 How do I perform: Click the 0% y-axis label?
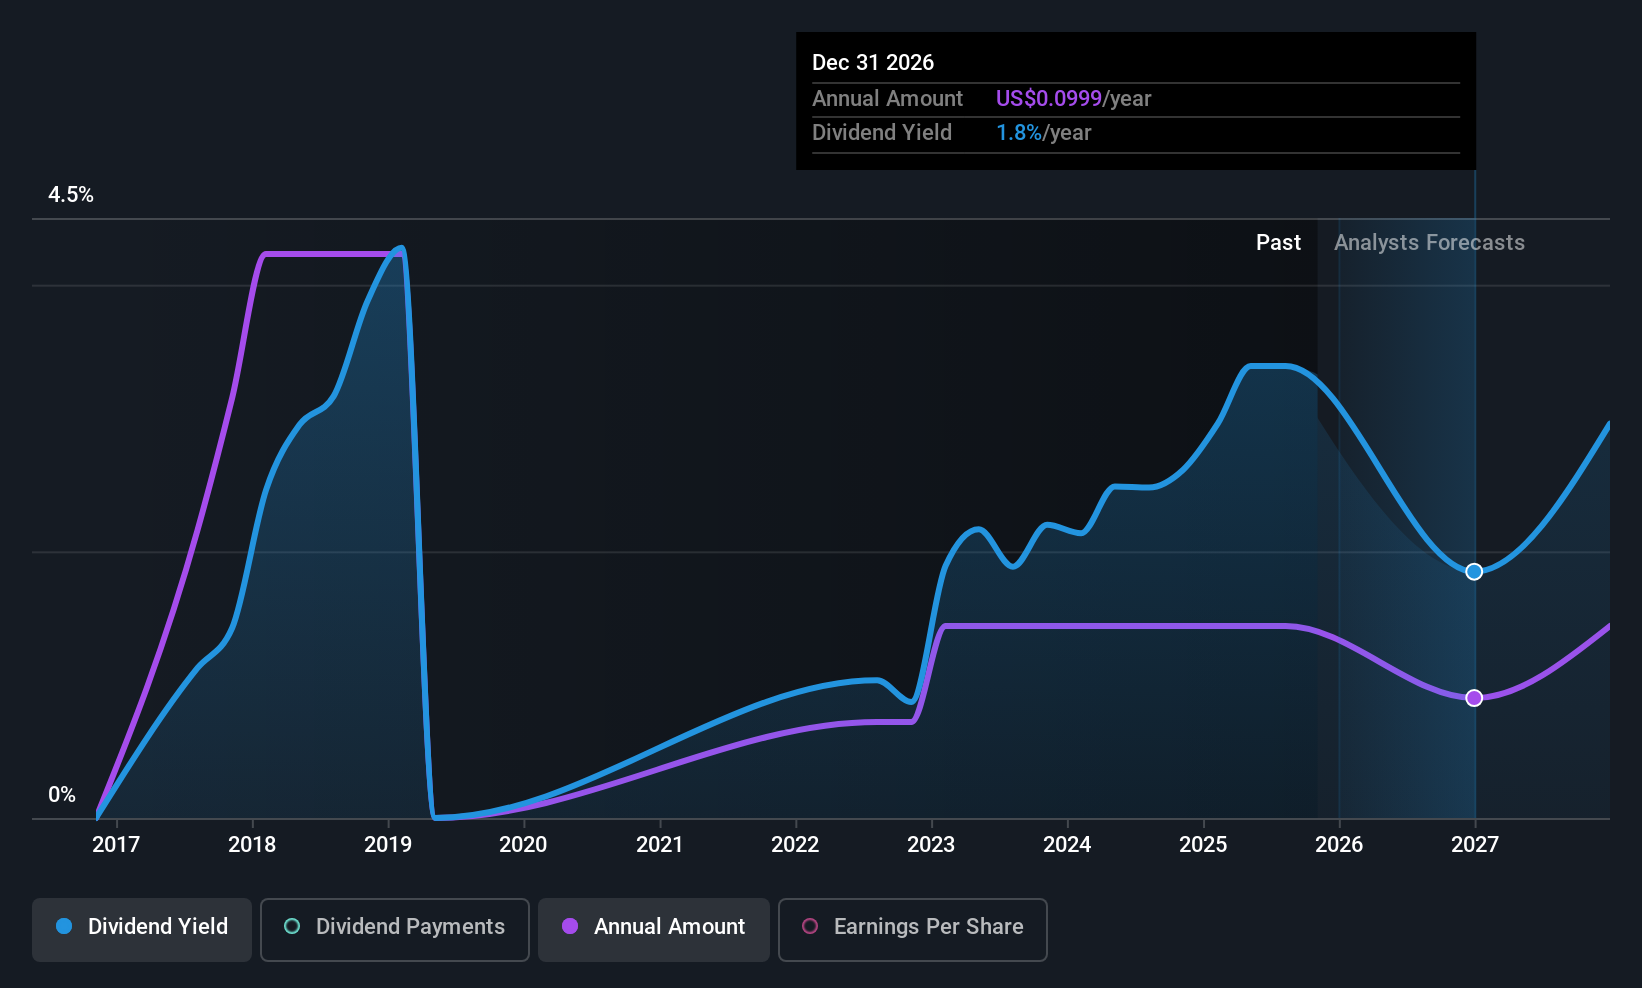pos(62,795)
